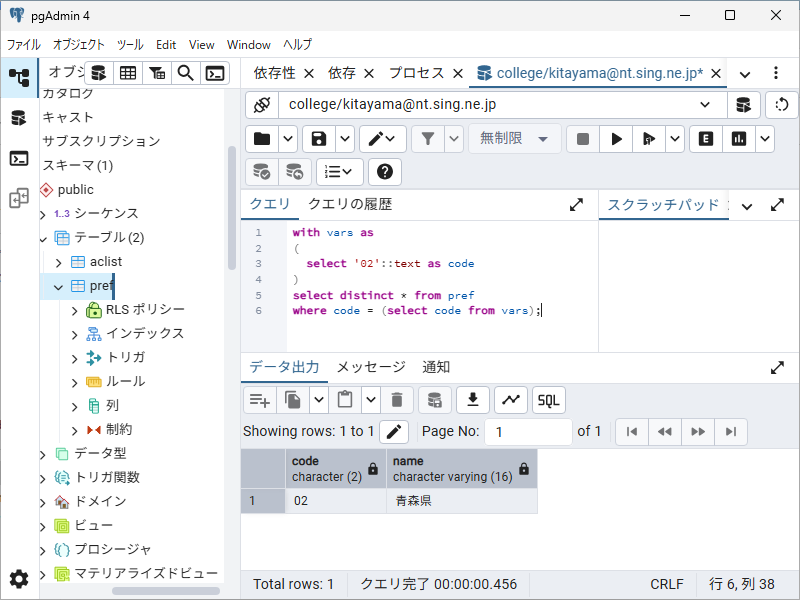Download the query results as a file
800x600 pixels.
(x=472, y=400)
